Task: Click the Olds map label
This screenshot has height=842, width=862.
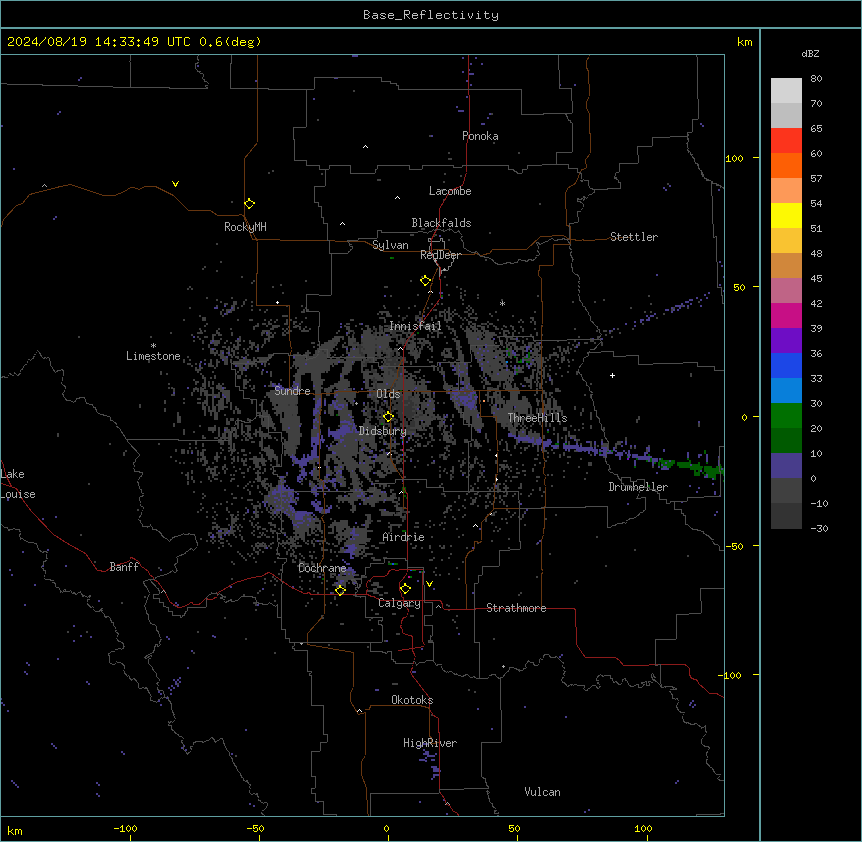Action: (x=388, y=394)
